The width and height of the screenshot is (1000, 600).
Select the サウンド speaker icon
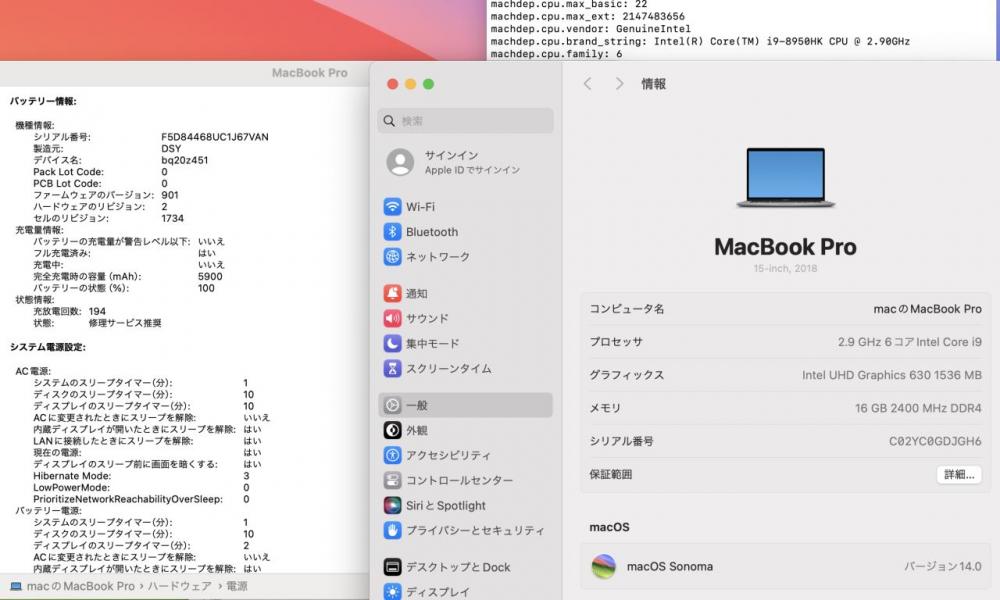392,318
